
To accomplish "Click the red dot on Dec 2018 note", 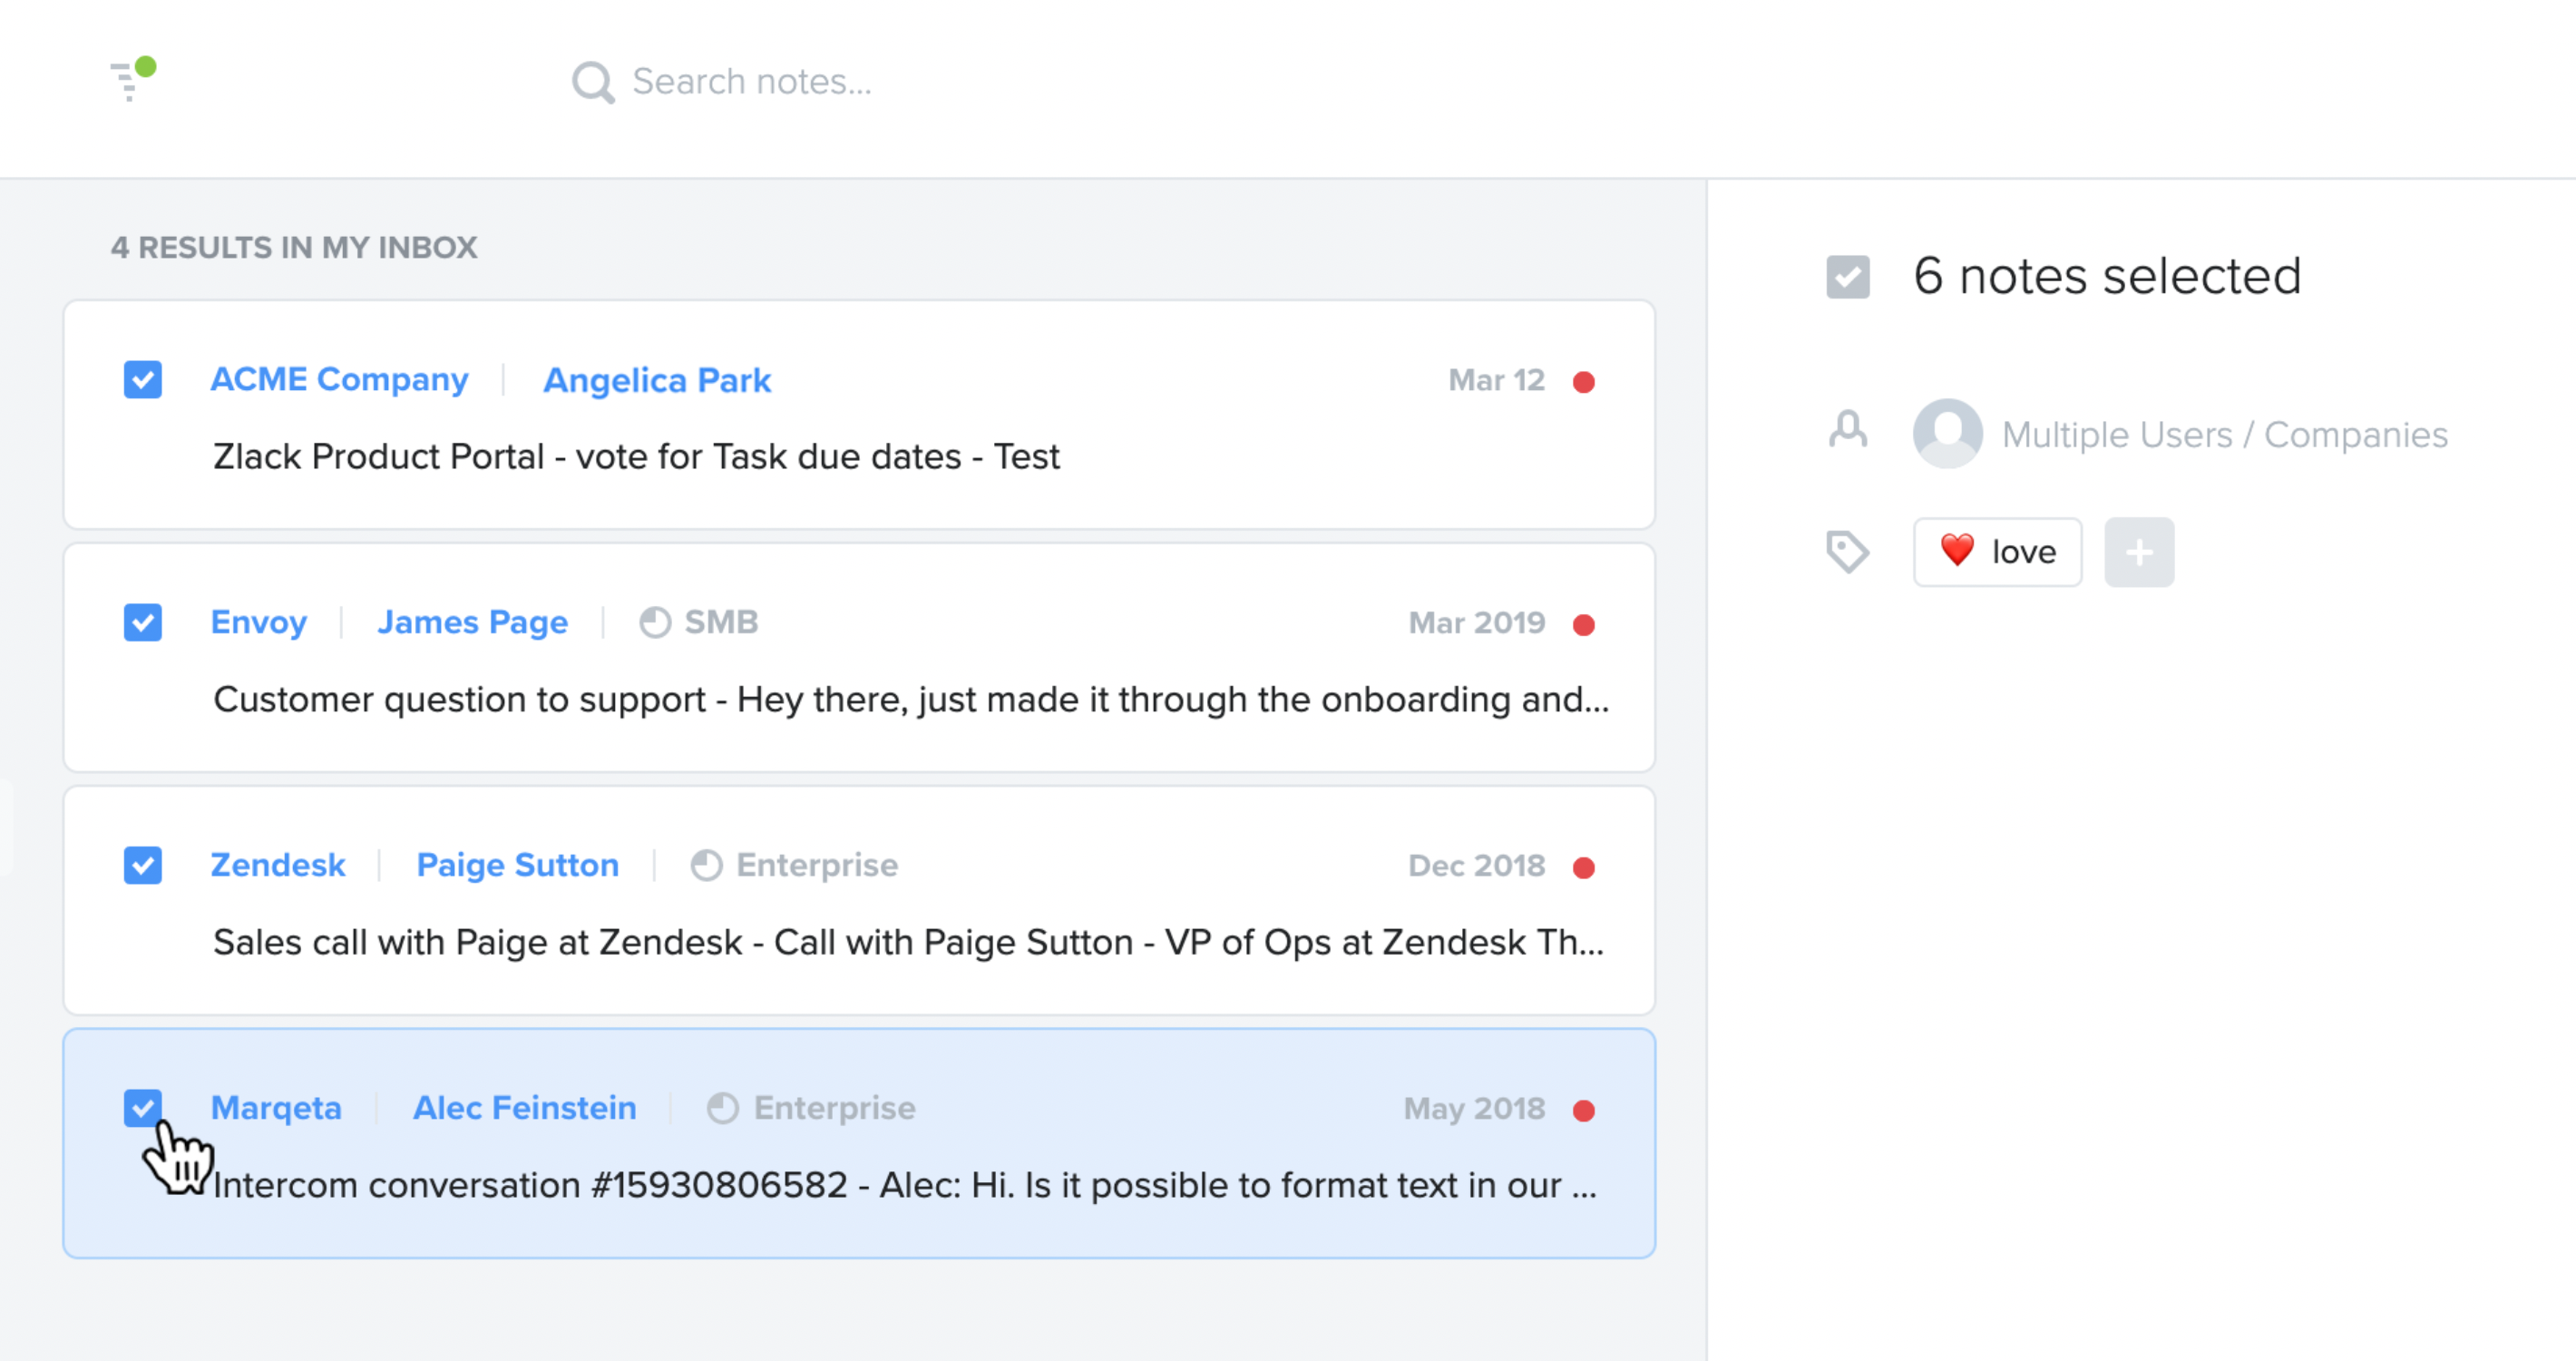I will click(1584, 867).
